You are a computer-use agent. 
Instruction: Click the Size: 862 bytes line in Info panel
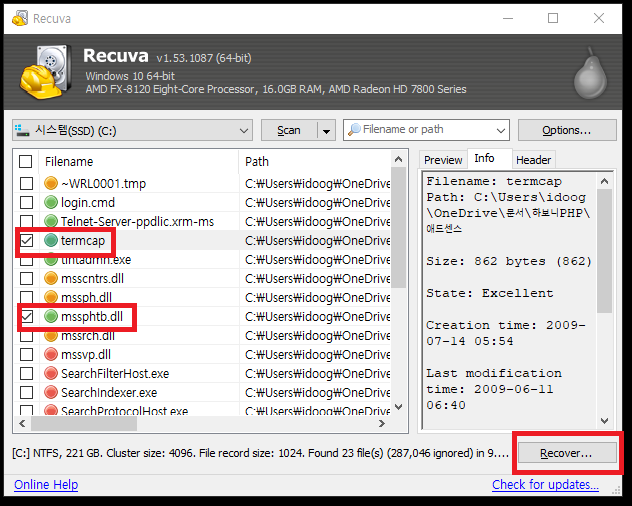pyautogui.click(x=509, y=261)
